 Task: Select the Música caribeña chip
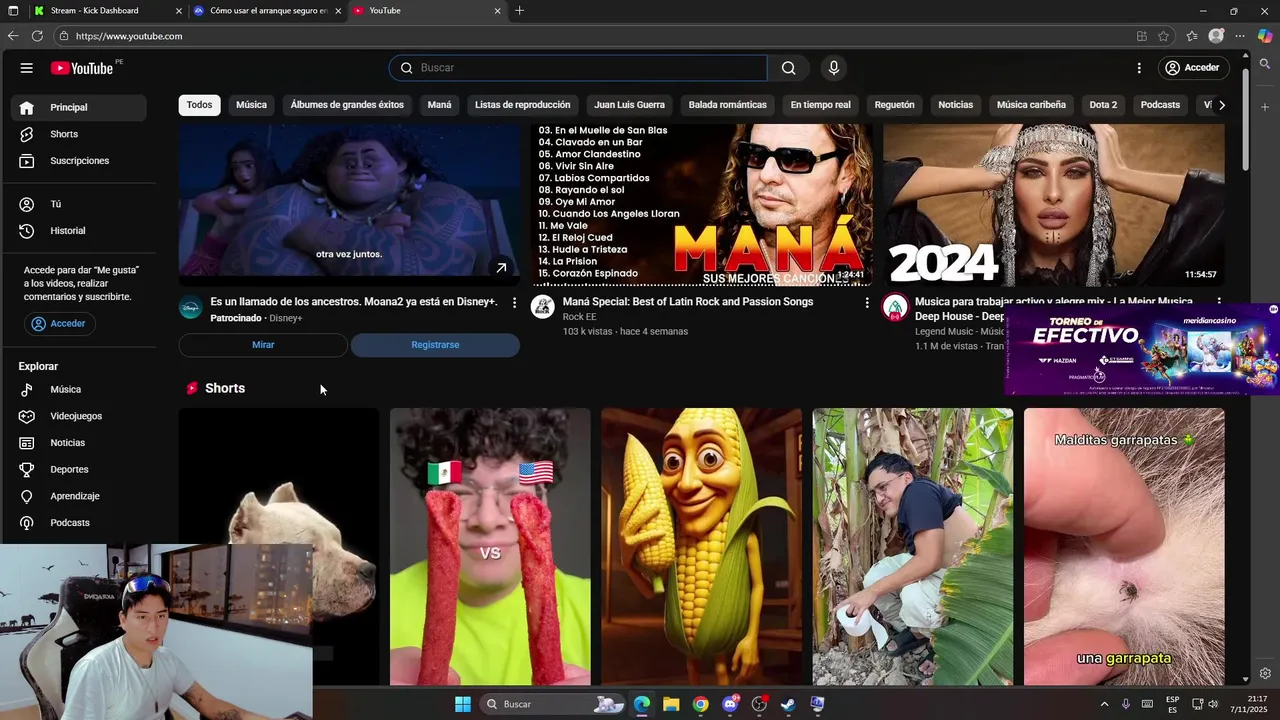coord(1031,105)
